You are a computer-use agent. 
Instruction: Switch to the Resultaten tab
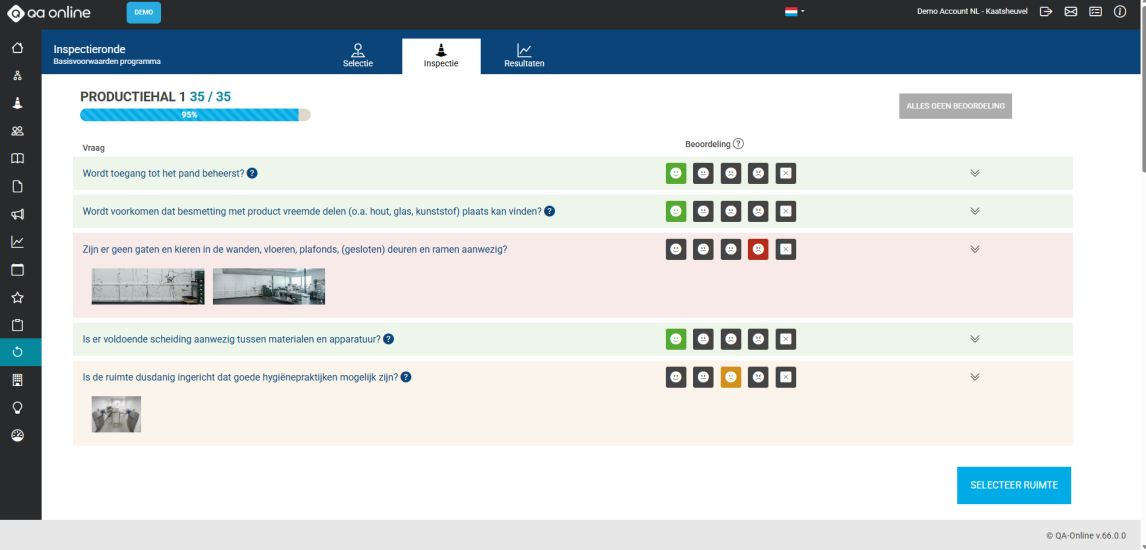524,56
